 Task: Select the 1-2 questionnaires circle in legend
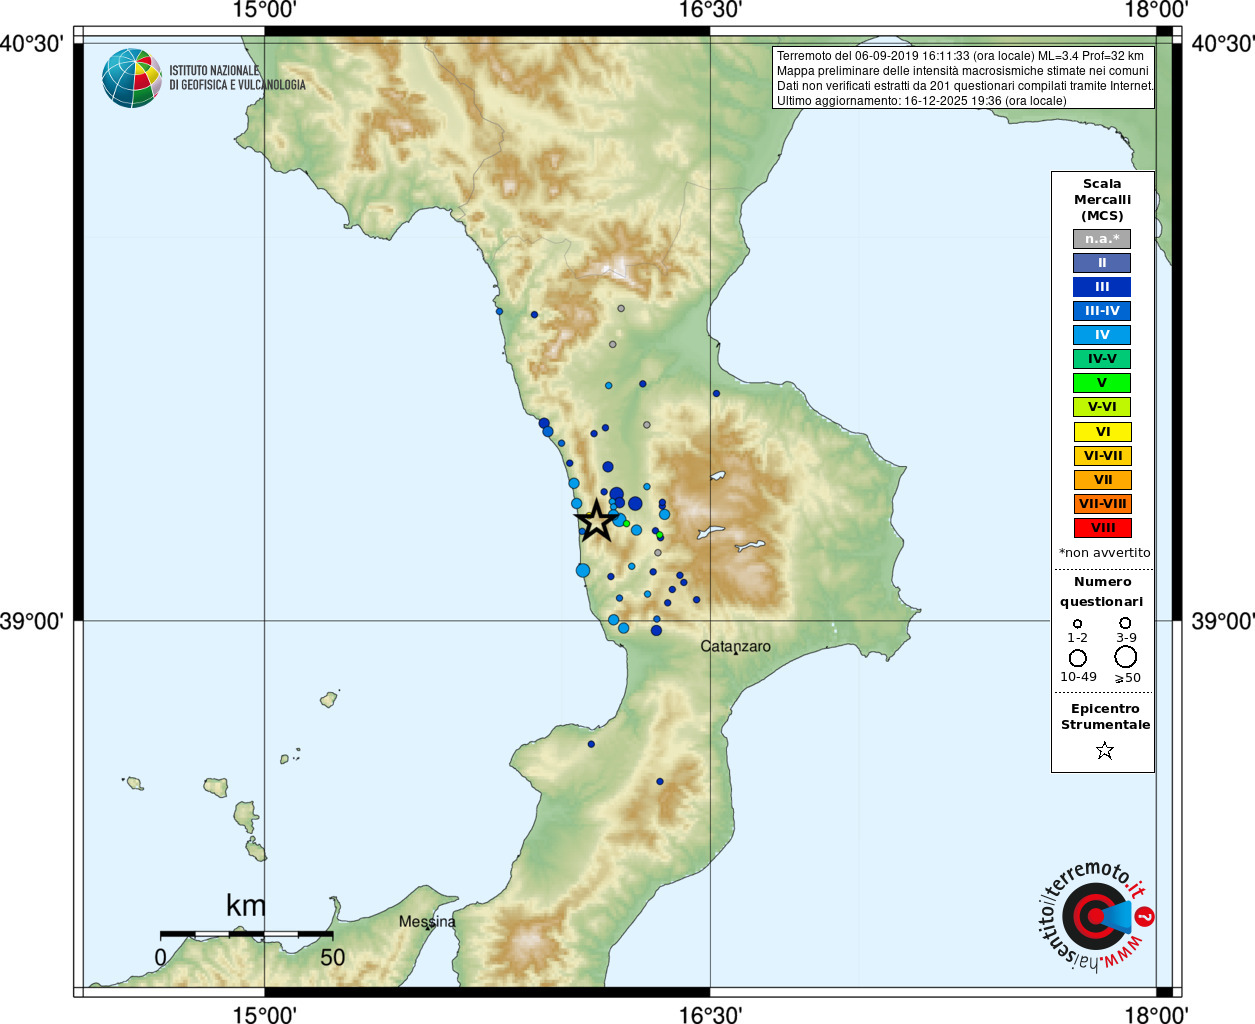click(x=1077, y=623)
